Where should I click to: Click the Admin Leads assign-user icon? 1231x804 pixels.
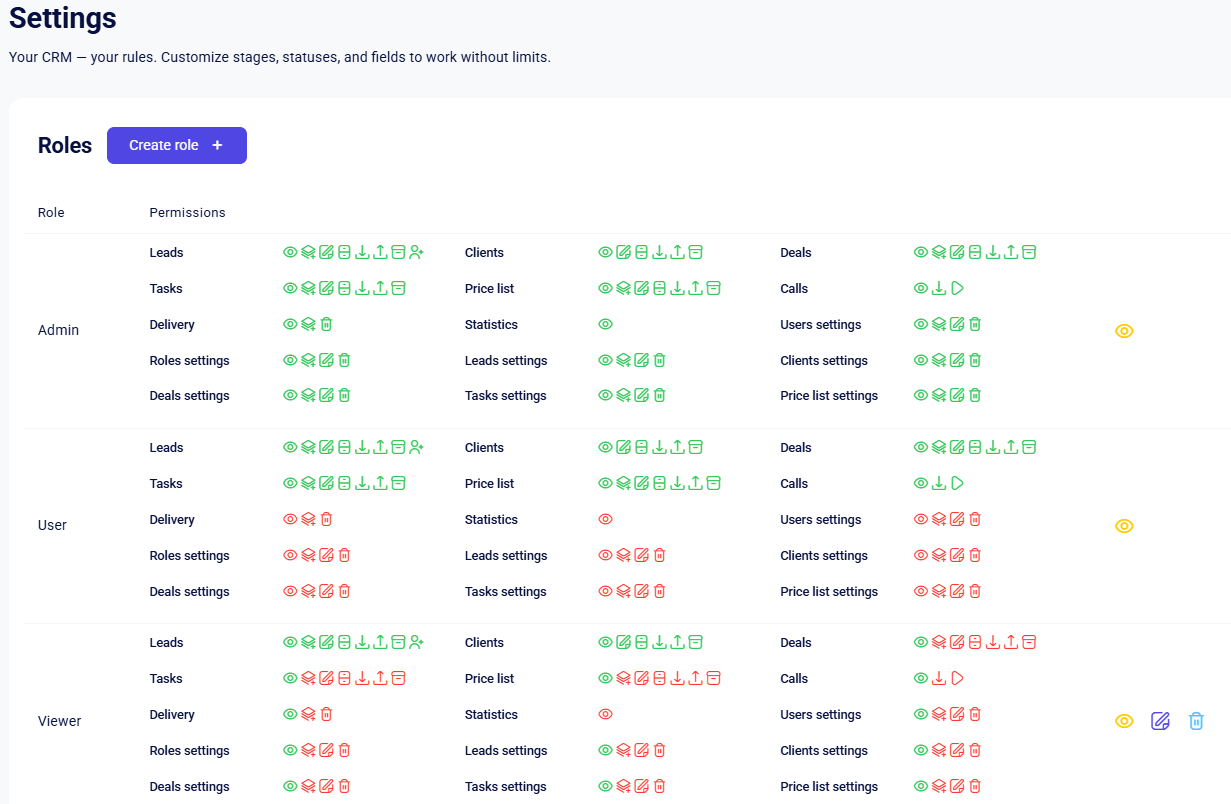click(x=417, y=253)
